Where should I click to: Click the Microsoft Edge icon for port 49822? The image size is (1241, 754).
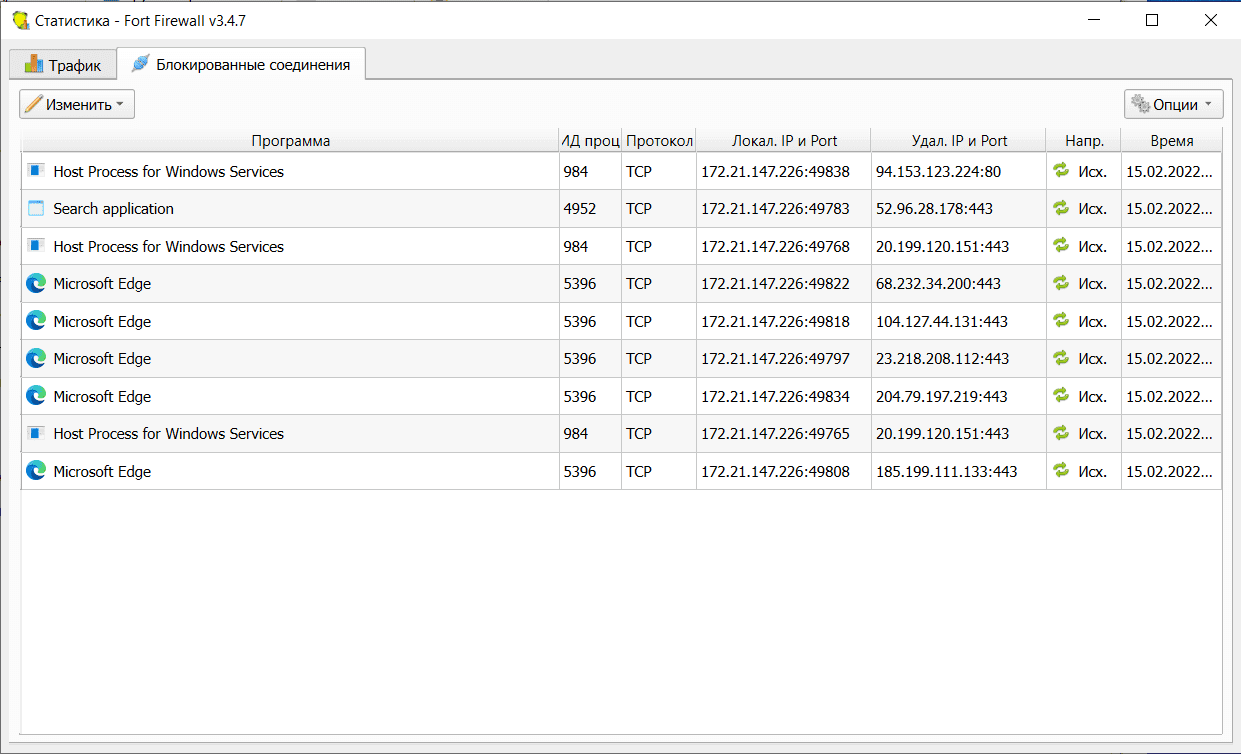tap(36, 284)
